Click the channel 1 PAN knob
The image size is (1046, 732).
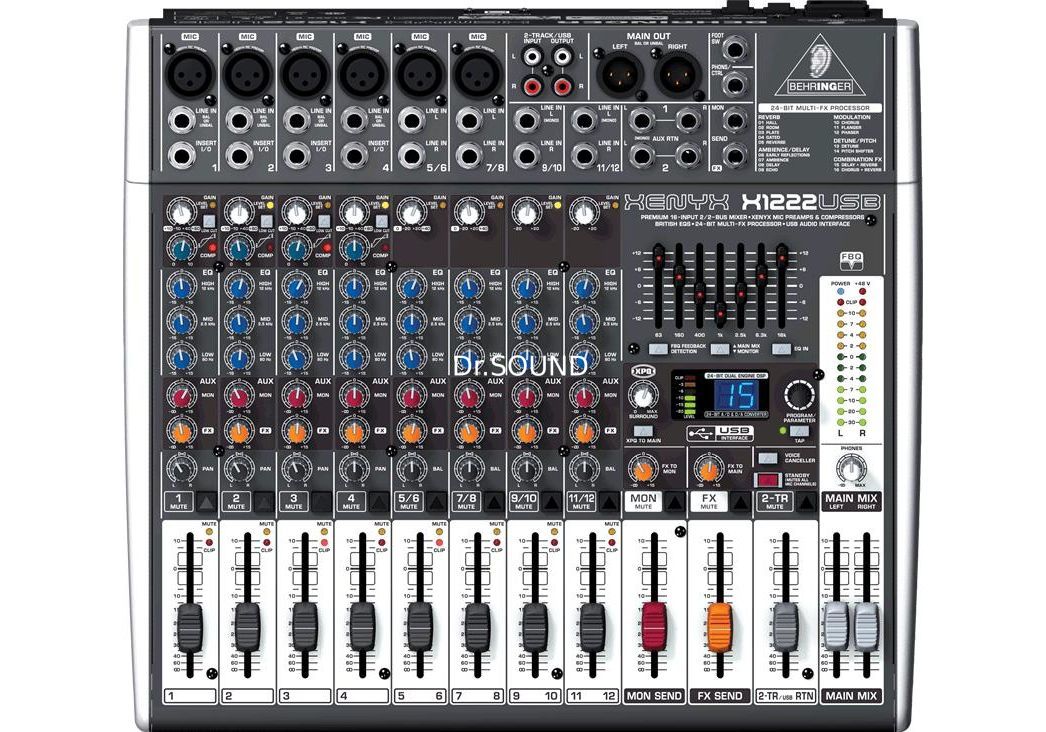(x=180, y=468)
